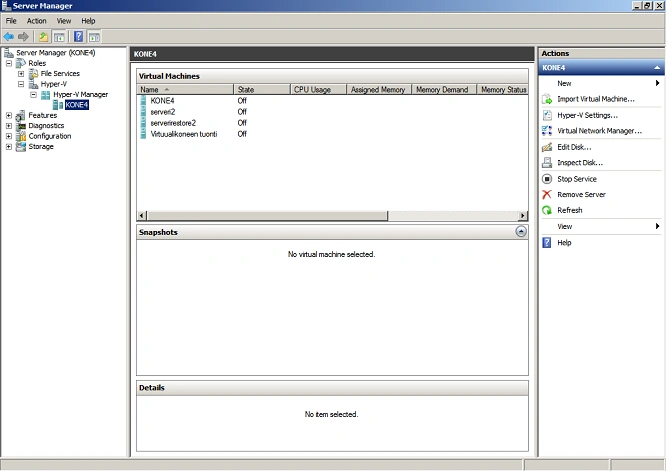Toggle the Show/Hide Action Pane toolbar icon
The height and width of the screenshot is (471, 666).
[94, 37]
